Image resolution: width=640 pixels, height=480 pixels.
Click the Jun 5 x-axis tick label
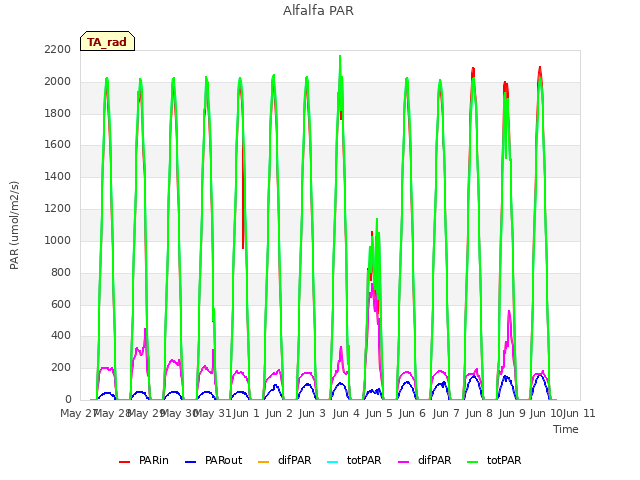point(379,413)
